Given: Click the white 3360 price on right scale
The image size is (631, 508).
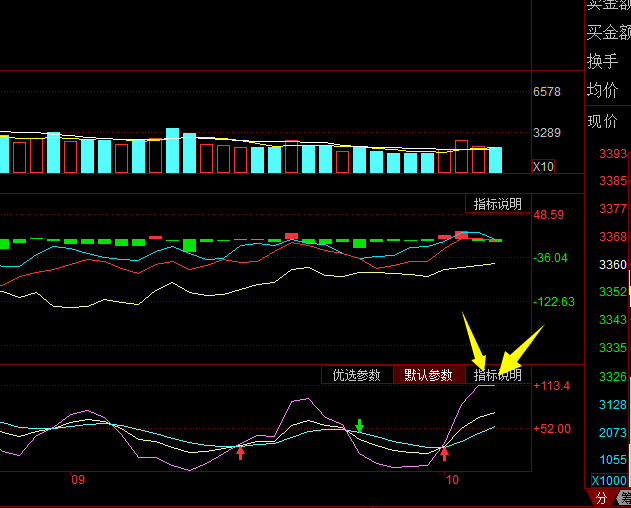Looking at the screenshot, I should pyautogui.click(x=613, y=265).
